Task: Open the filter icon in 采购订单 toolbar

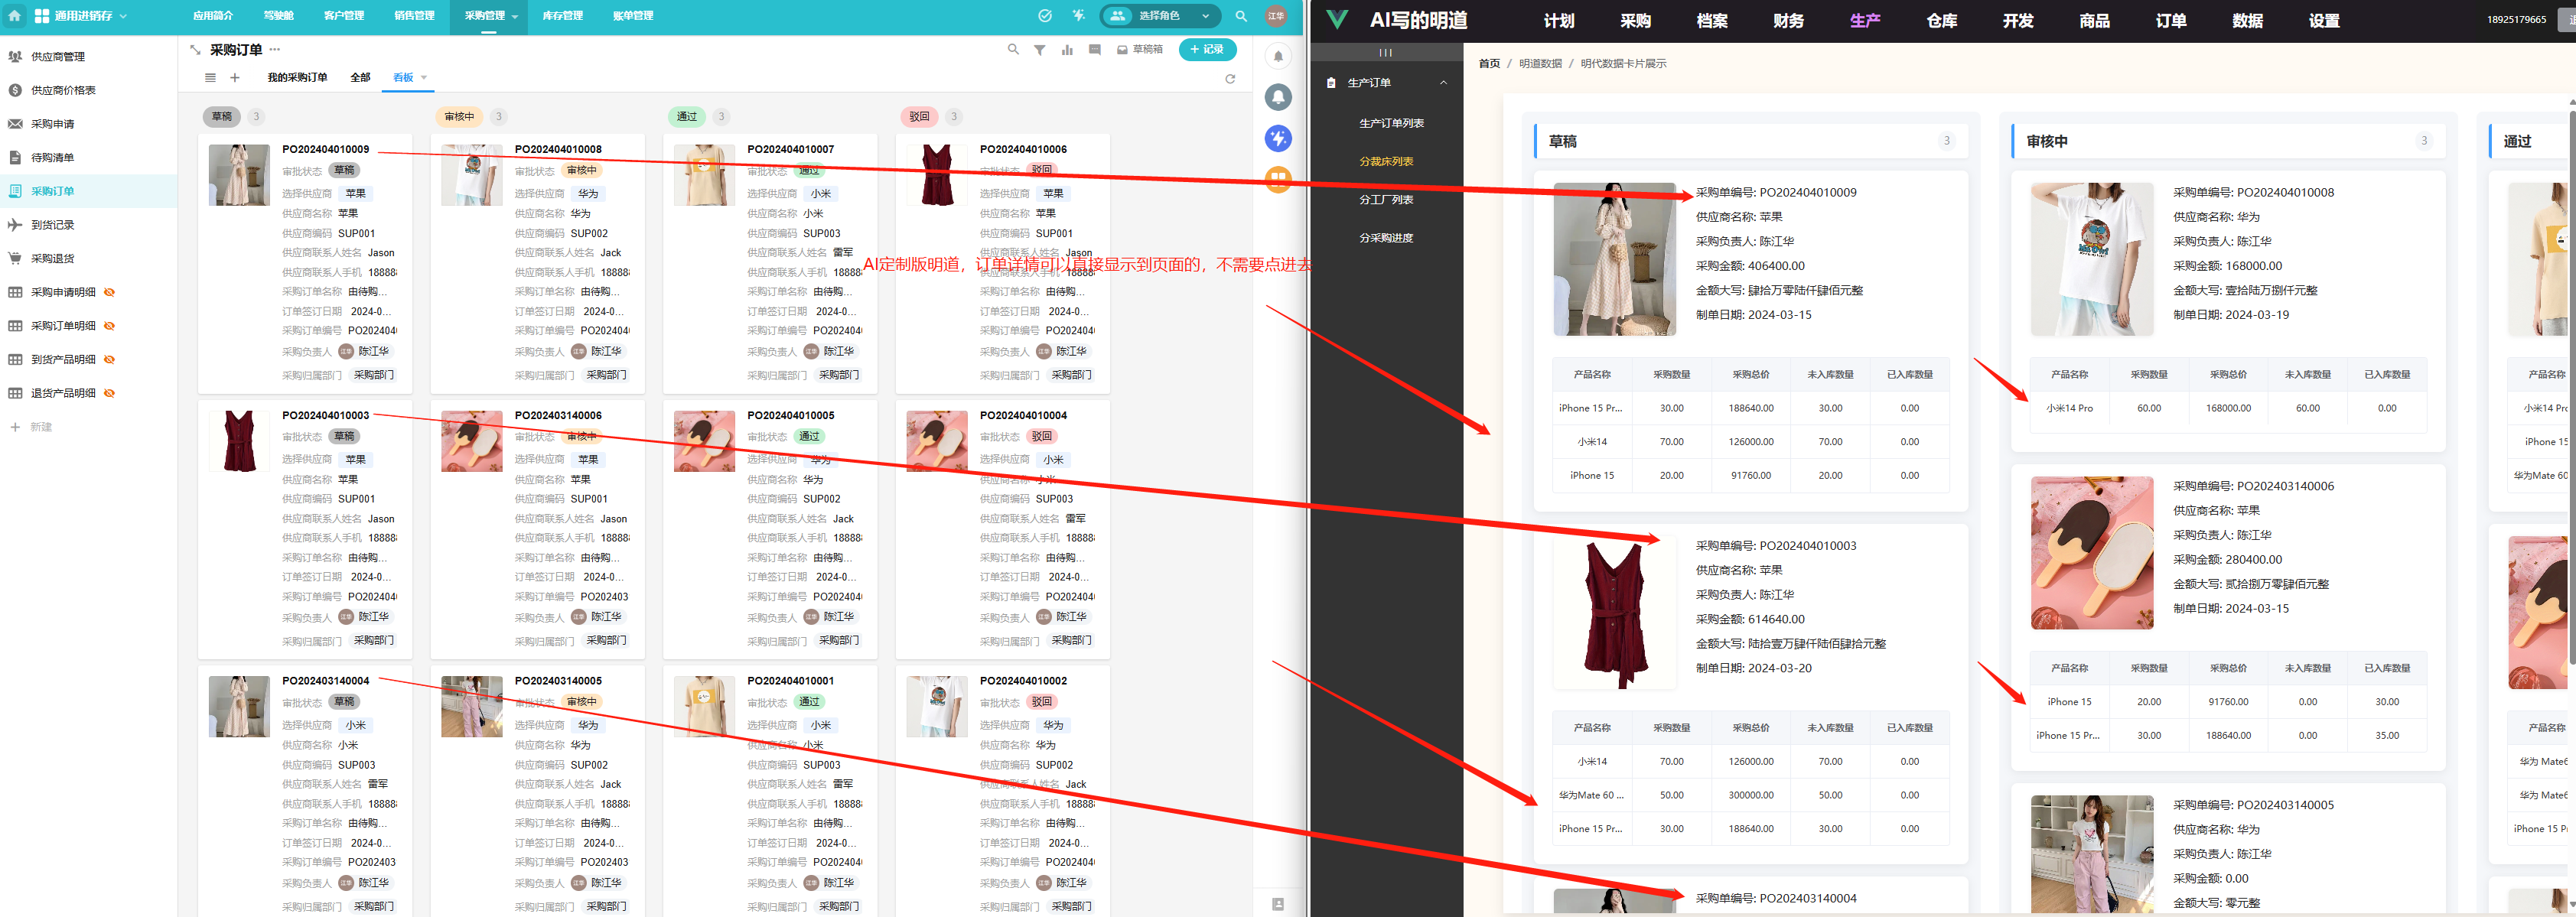Action: tap(1040, 50)
